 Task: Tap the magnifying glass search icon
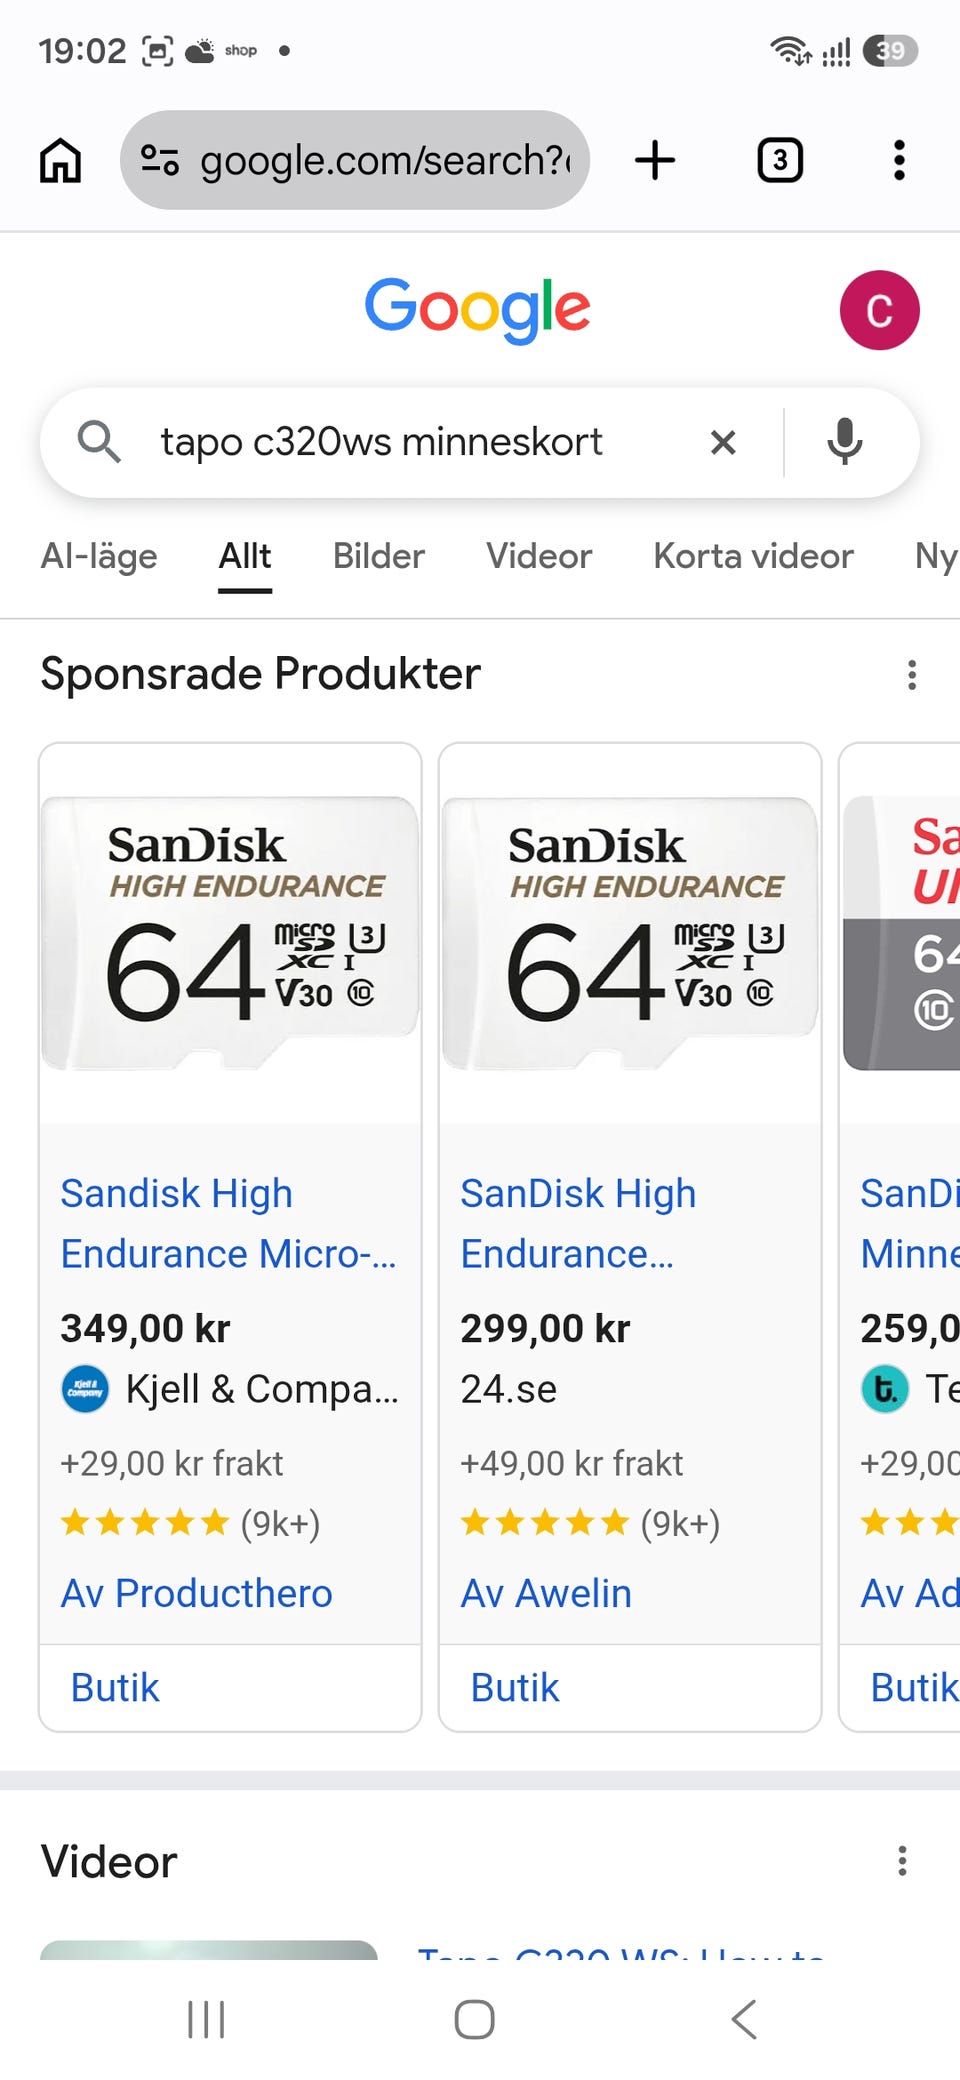point(99,442)
